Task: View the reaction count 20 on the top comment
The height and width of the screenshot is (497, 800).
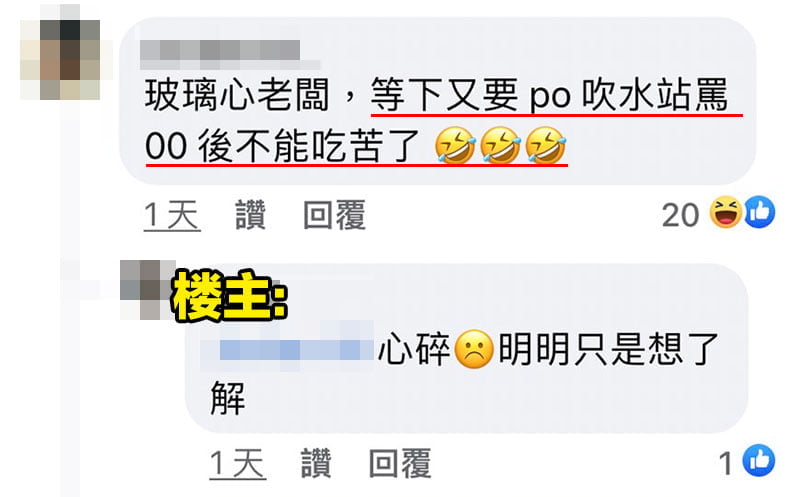Action: 681,215
